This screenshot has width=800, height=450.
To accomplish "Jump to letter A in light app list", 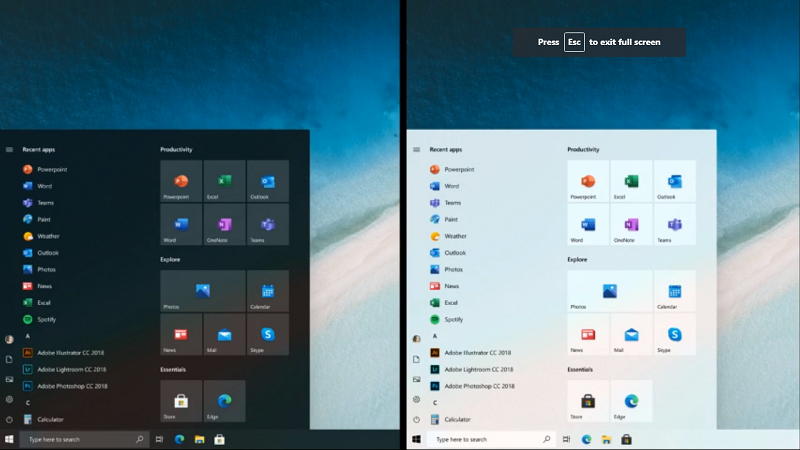I will coord(435,336).
